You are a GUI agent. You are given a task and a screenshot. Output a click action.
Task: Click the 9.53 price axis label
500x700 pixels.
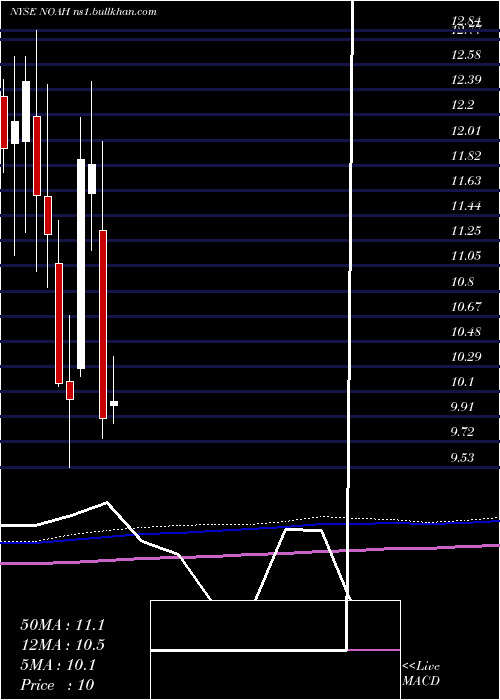[464, 458]
